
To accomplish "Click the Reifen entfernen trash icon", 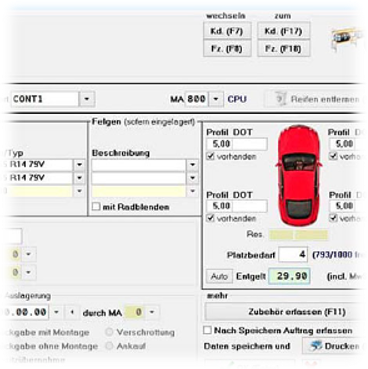I will 280,99.
